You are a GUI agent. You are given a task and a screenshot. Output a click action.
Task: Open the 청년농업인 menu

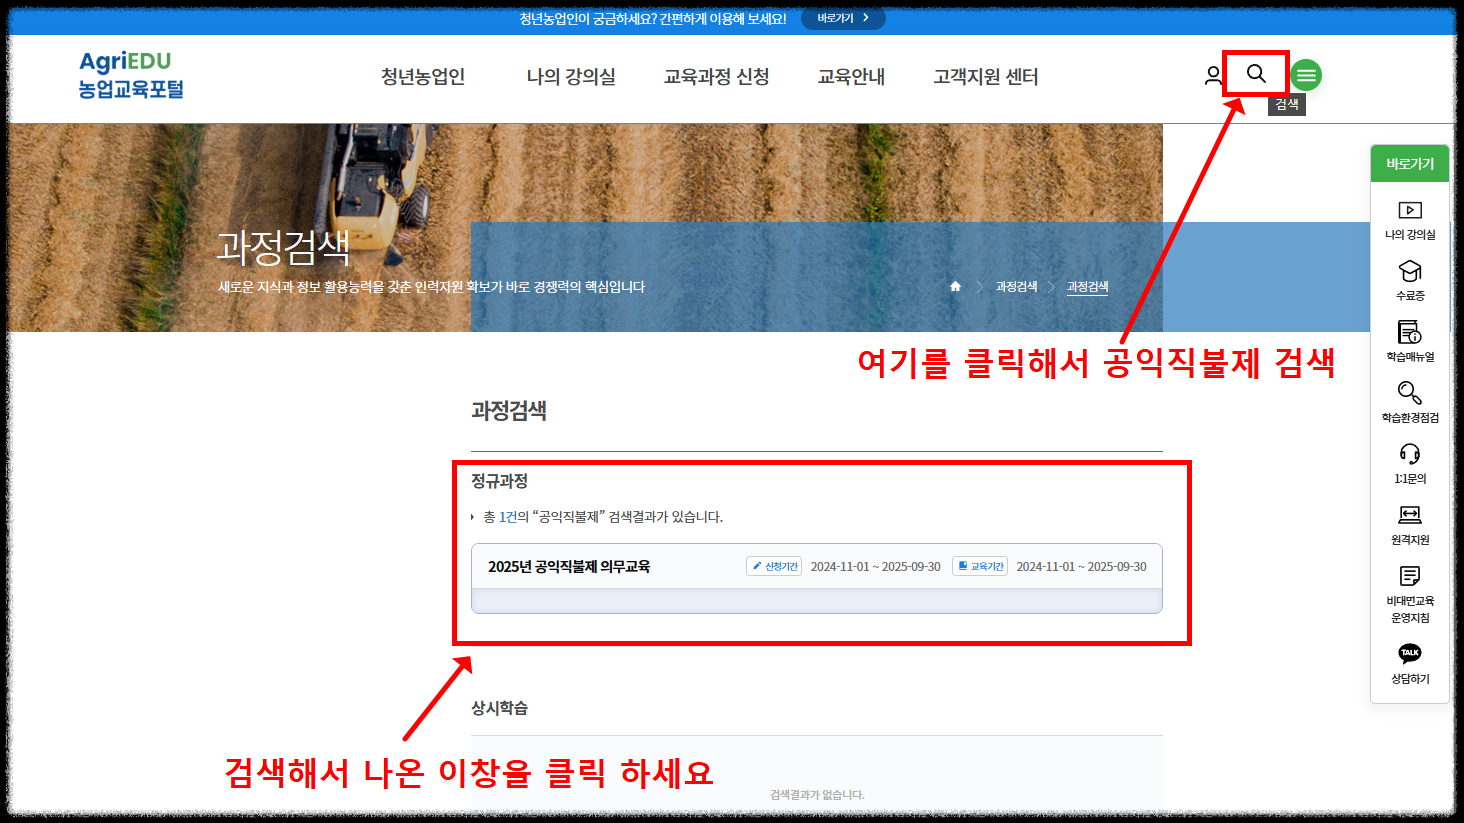point(423,76)
